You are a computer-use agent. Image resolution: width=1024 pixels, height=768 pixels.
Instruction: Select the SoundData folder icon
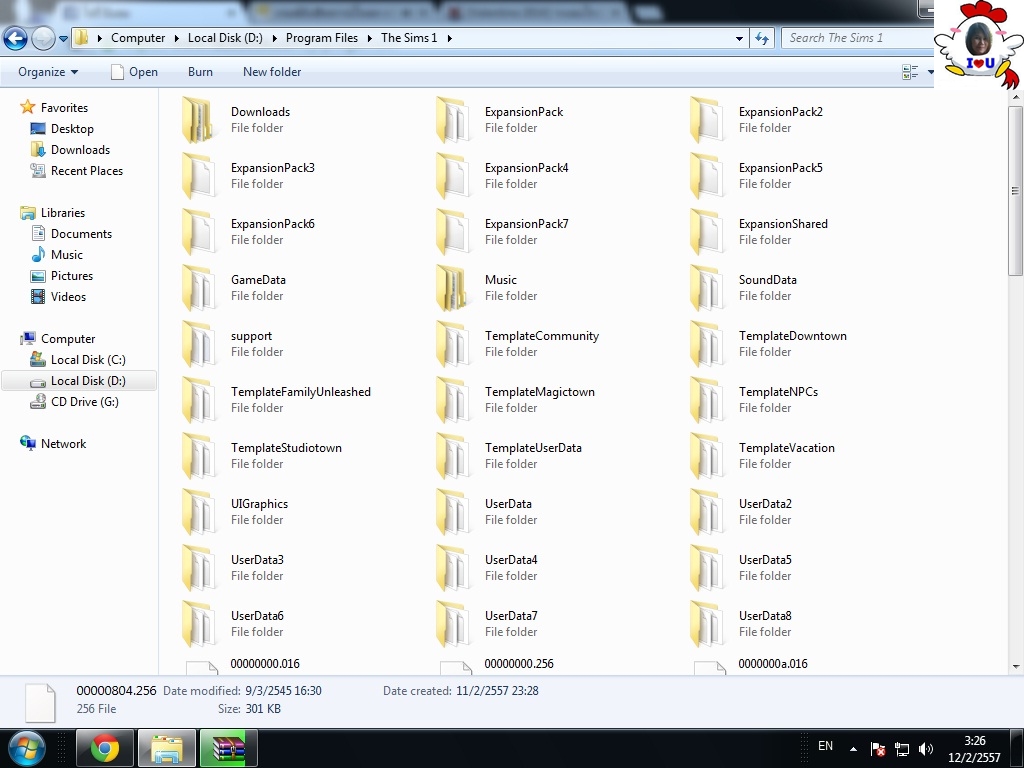click(x=707, y=287)
